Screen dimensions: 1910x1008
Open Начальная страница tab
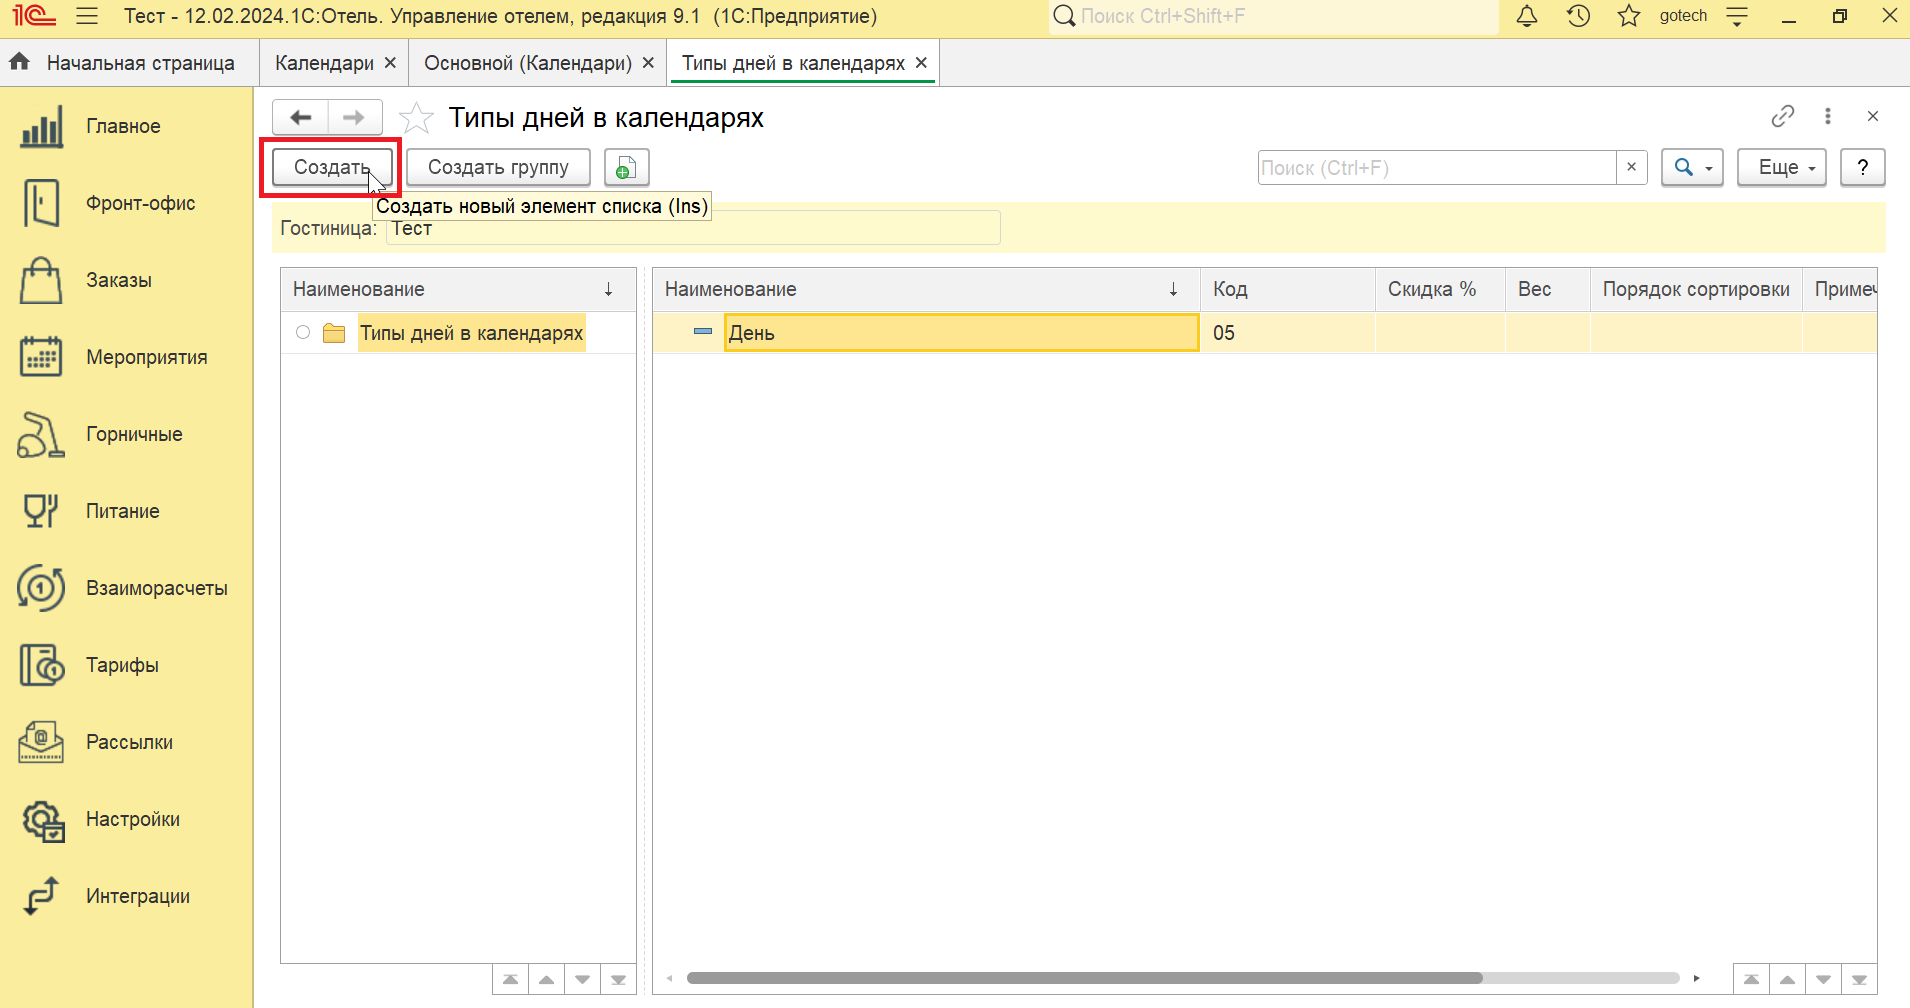click(140, 63)
